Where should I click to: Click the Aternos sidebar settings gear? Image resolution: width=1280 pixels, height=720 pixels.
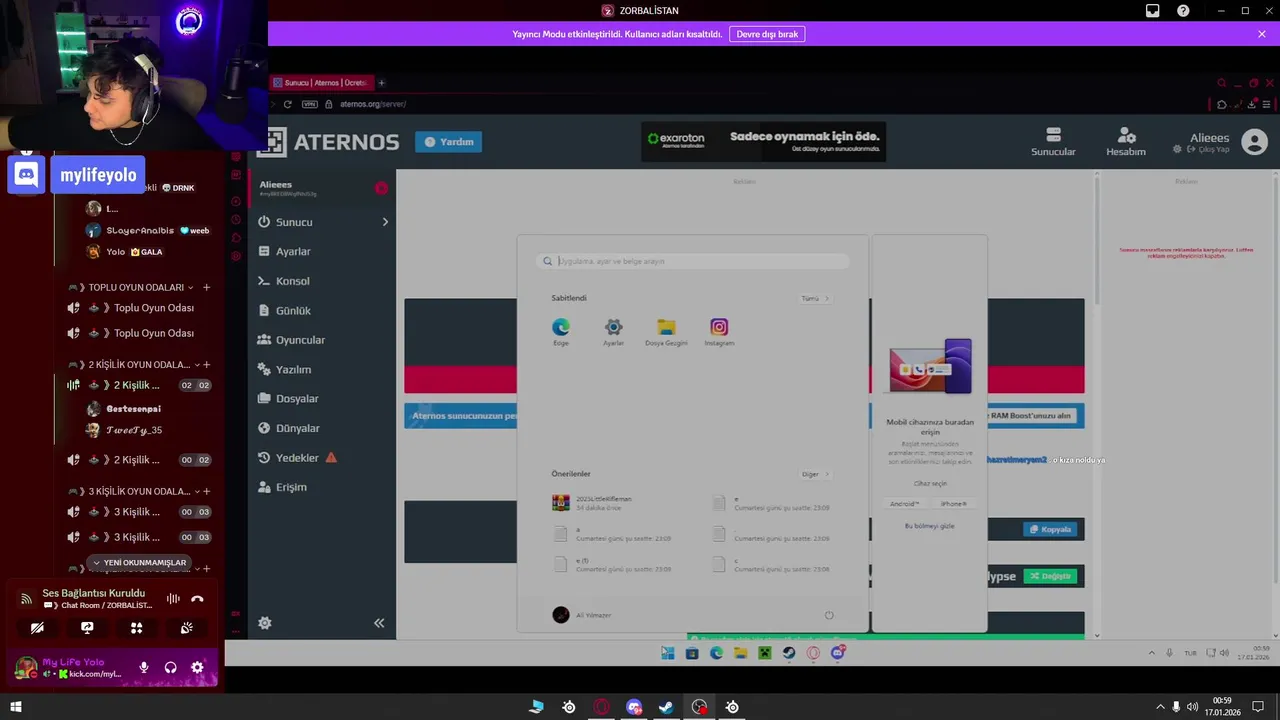coord(265,623)
